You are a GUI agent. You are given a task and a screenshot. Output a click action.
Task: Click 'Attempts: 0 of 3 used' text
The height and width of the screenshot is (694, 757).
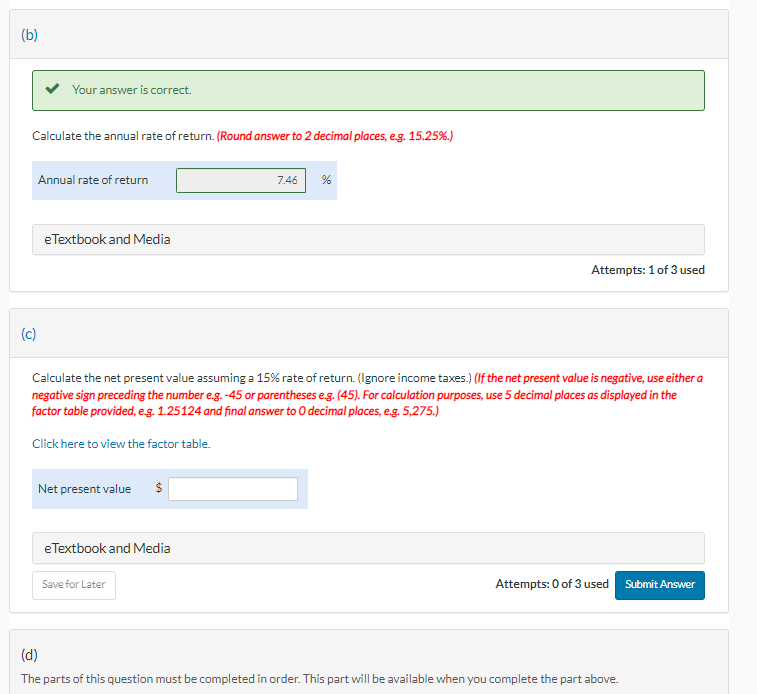552,584
